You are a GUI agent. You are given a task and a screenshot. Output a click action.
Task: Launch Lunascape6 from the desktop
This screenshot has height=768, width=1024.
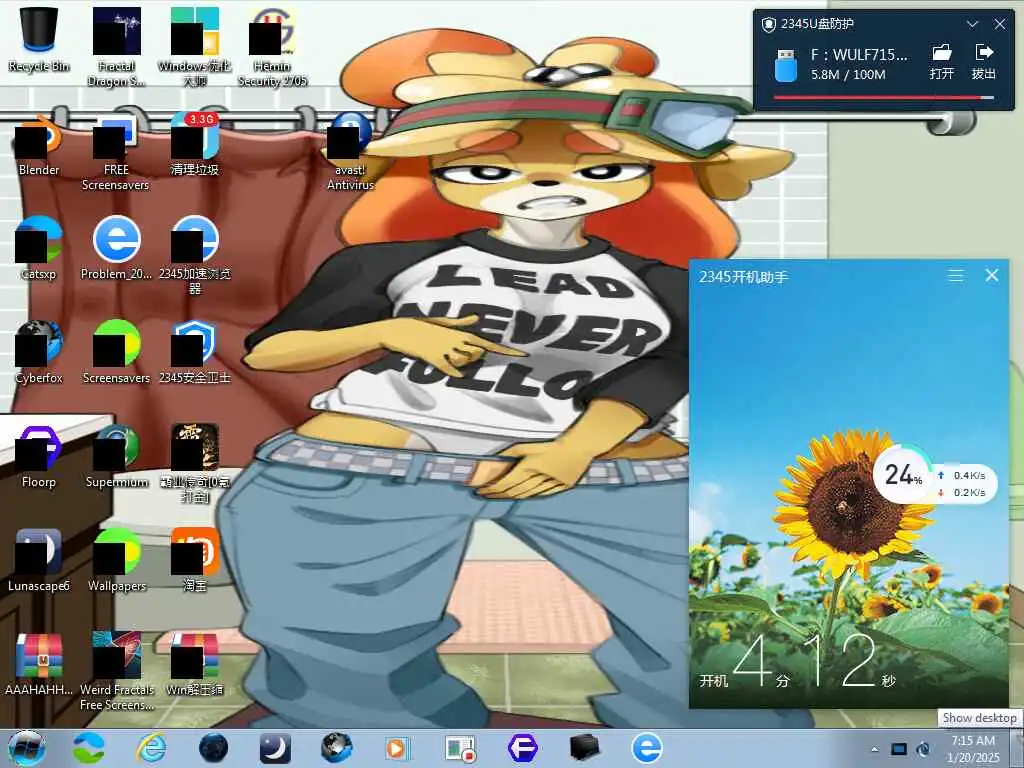pos(39,560)
